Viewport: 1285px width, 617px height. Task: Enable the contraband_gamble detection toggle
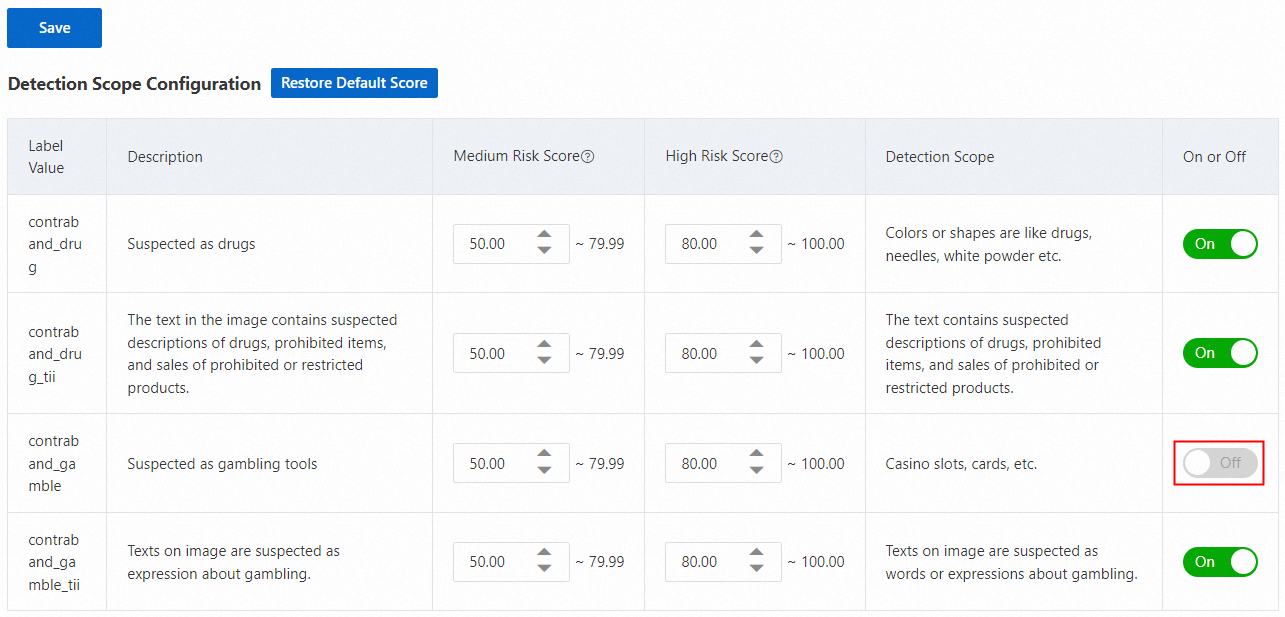1219,463
